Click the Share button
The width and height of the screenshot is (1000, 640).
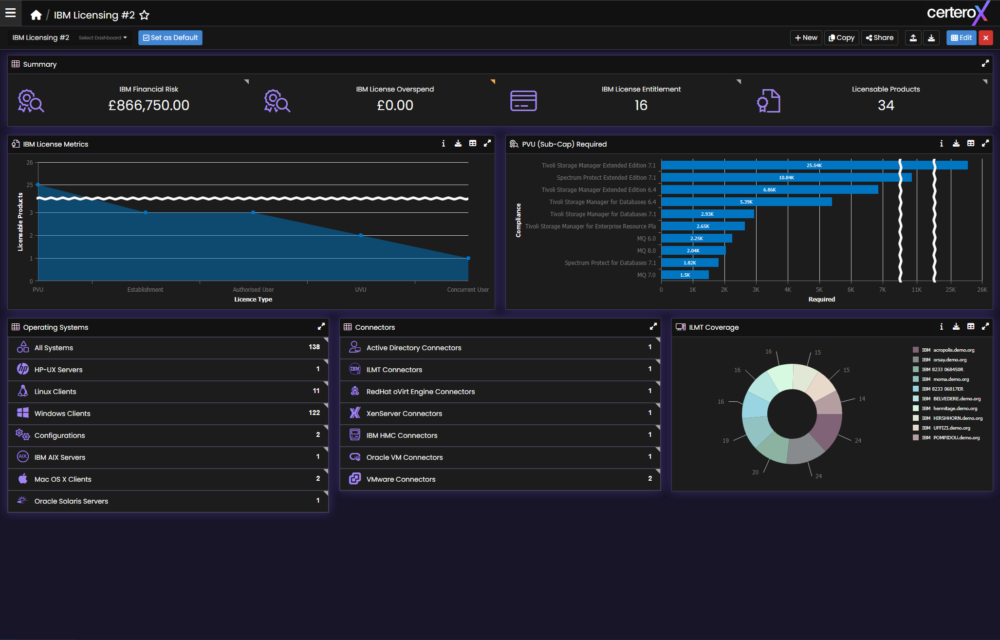coord(879,37)
